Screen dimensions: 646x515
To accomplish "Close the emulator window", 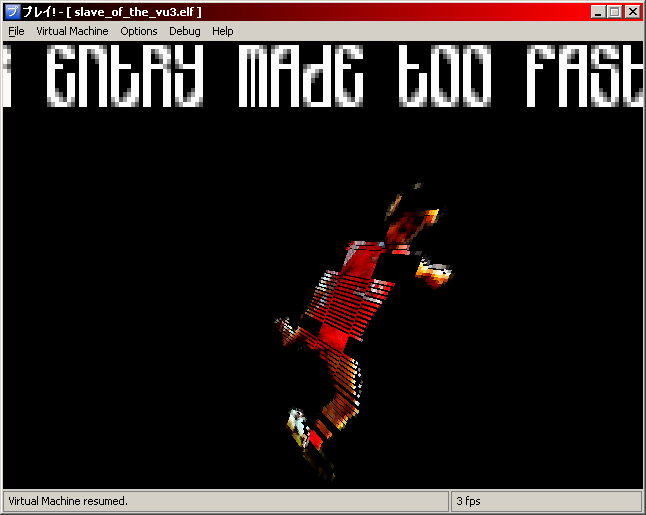I will pos(631,12).
